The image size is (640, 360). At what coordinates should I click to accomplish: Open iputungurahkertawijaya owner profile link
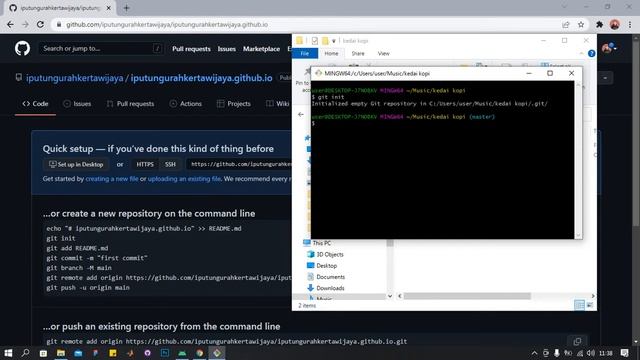(x=75, y=78)
